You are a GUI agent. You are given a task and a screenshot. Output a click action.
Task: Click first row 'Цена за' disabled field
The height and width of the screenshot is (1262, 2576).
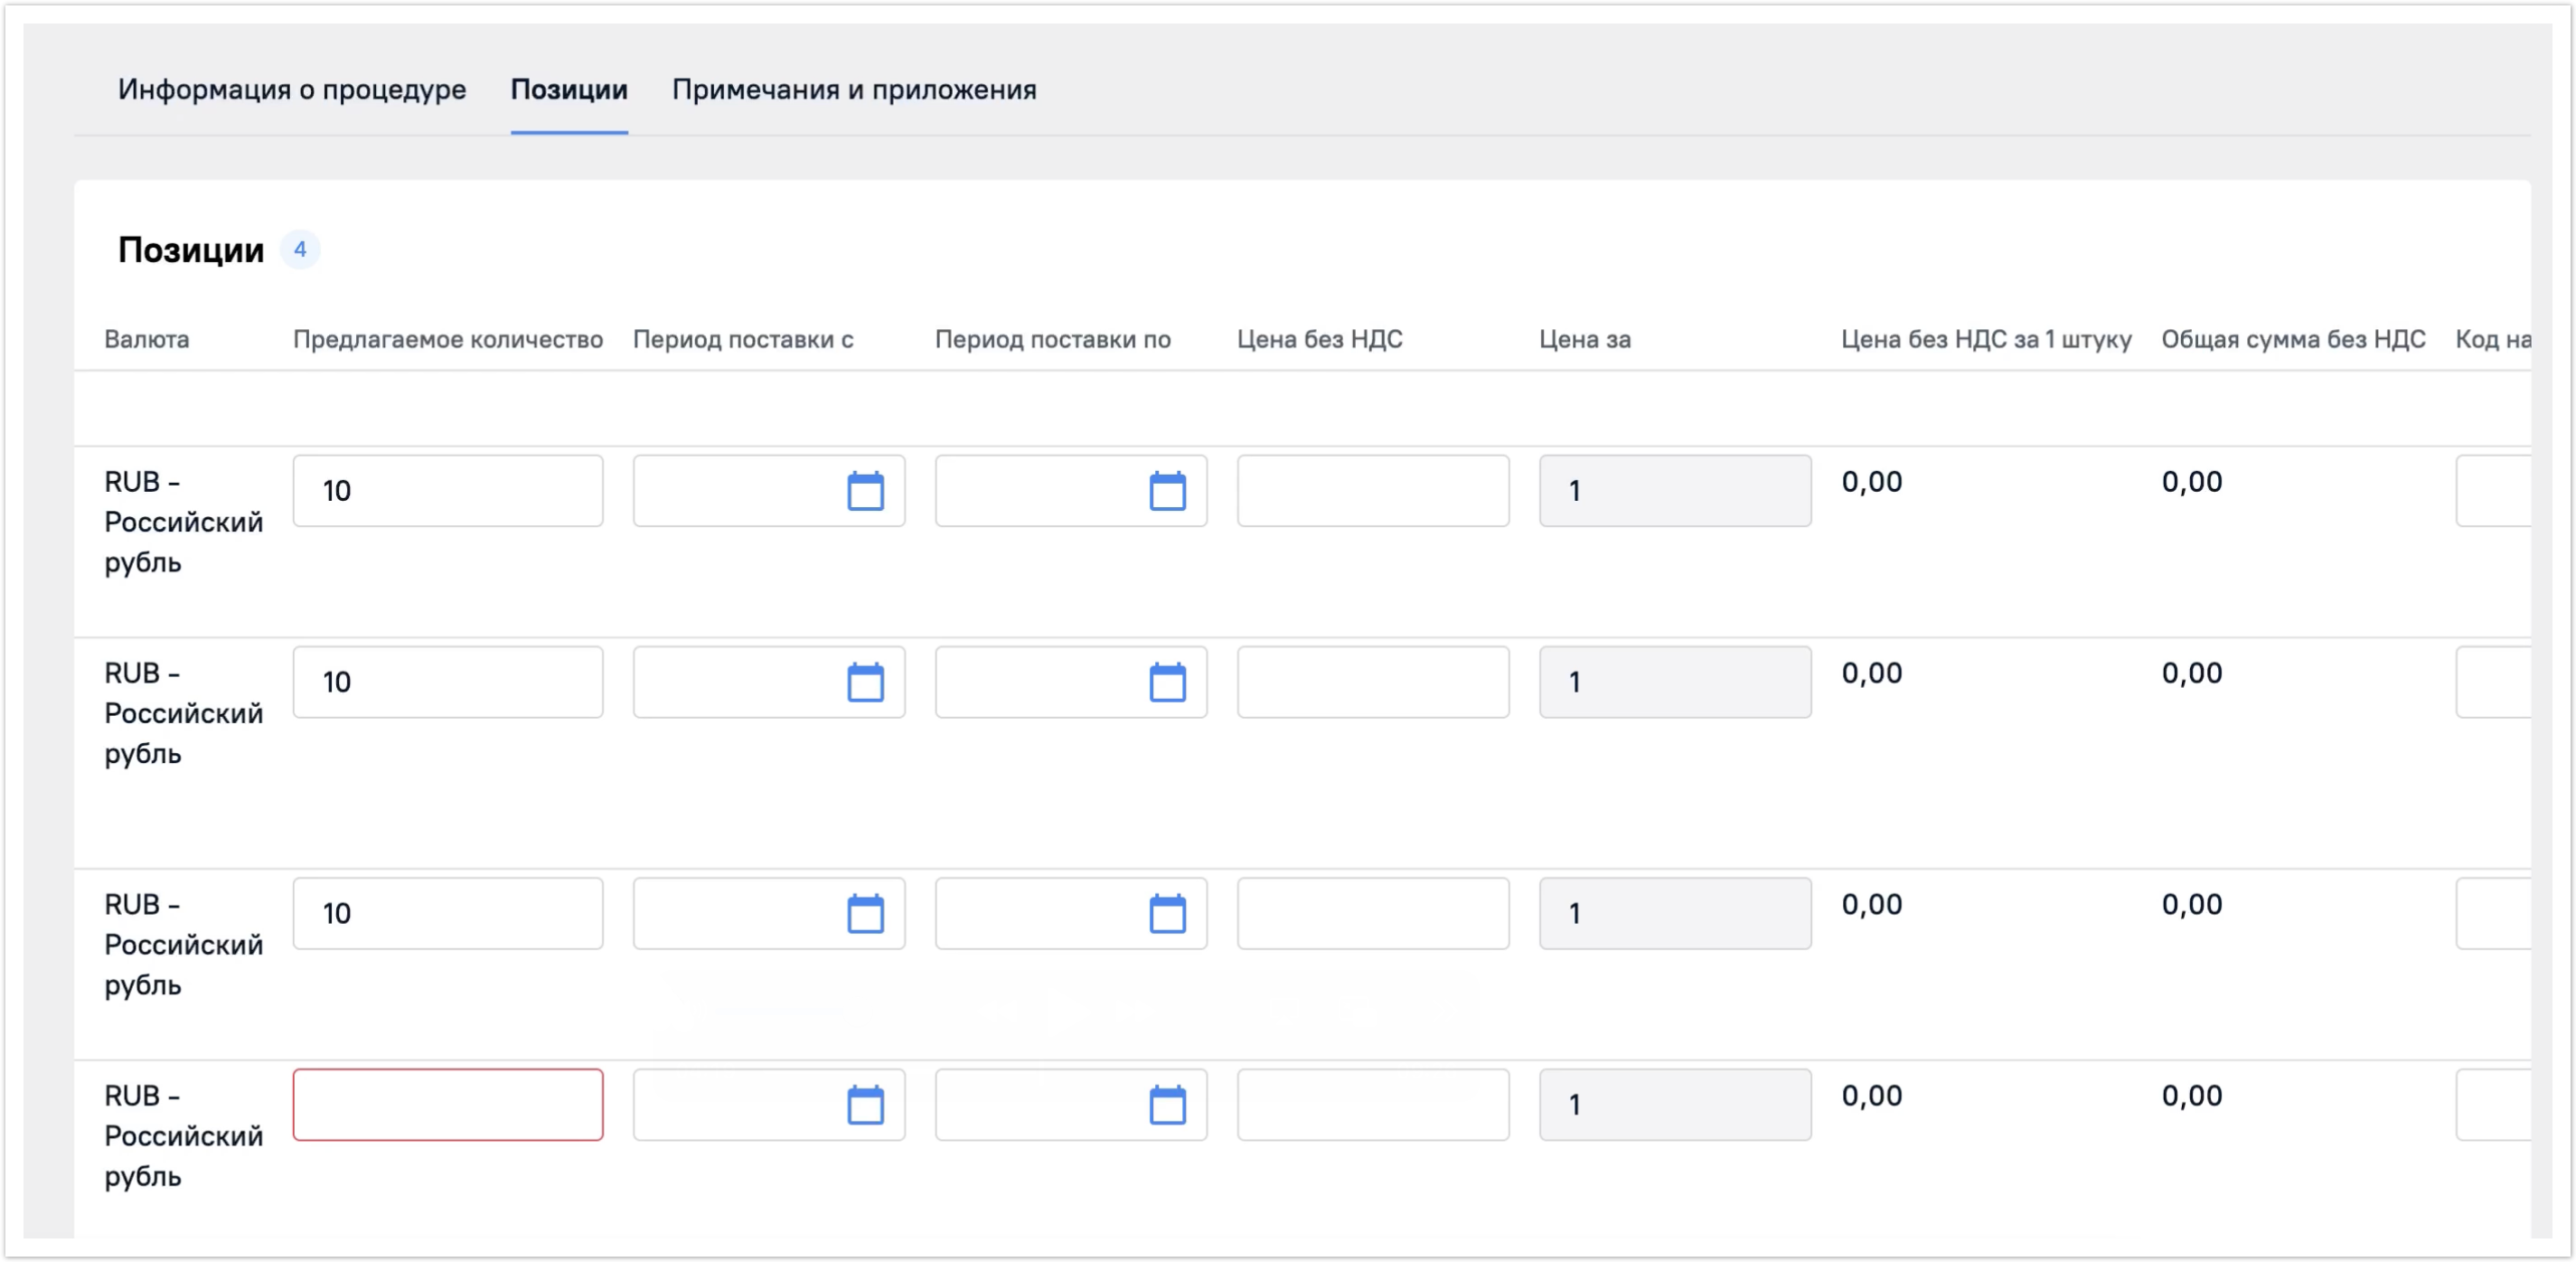tap(1674, 491)
